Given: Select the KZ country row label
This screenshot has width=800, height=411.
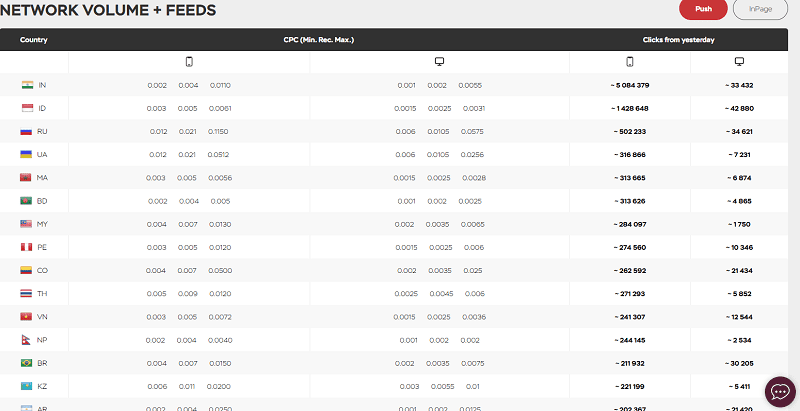Looking at the screenshot, I should tap(42, 386).
